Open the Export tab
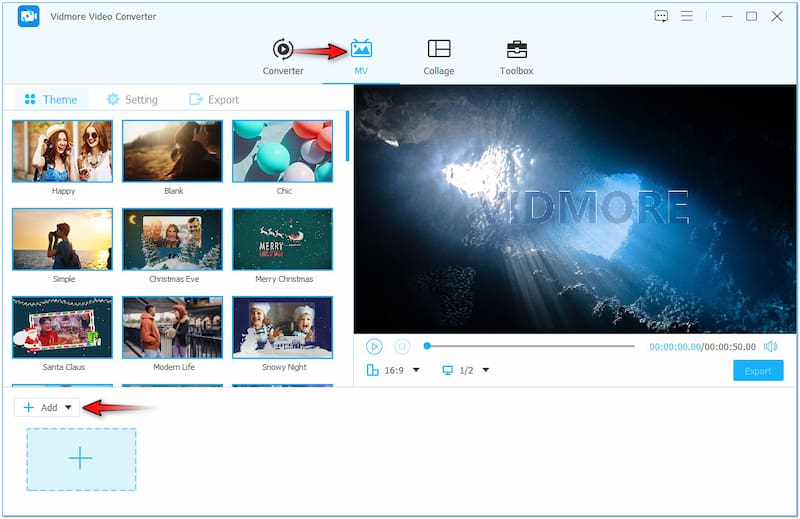The height and width of the screenshot is (519, 800). click(x=214, y=99)
